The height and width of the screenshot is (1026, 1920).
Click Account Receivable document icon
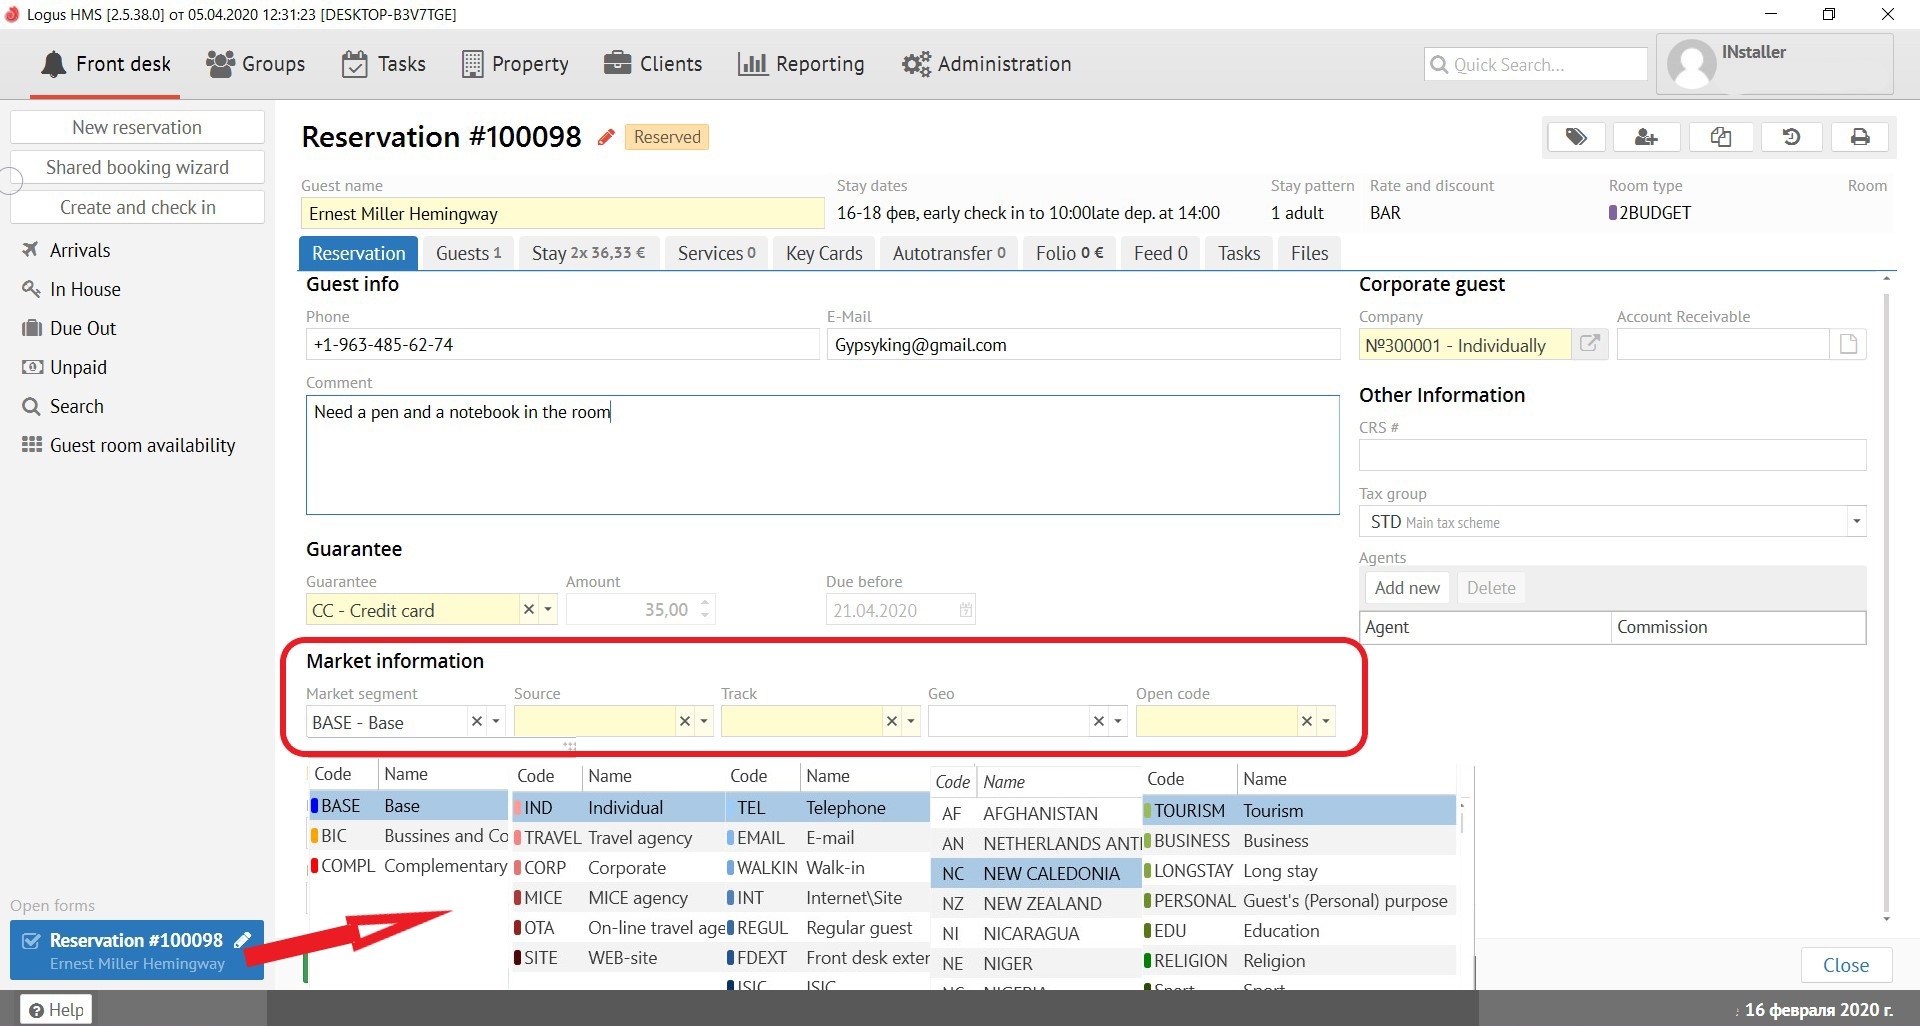point(1848,344)
